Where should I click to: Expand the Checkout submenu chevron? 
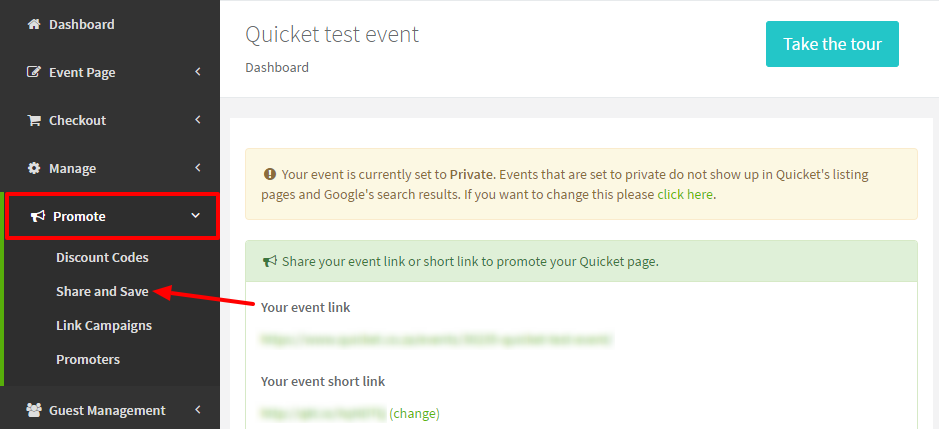pyautogui.click(x=198, y=120)
